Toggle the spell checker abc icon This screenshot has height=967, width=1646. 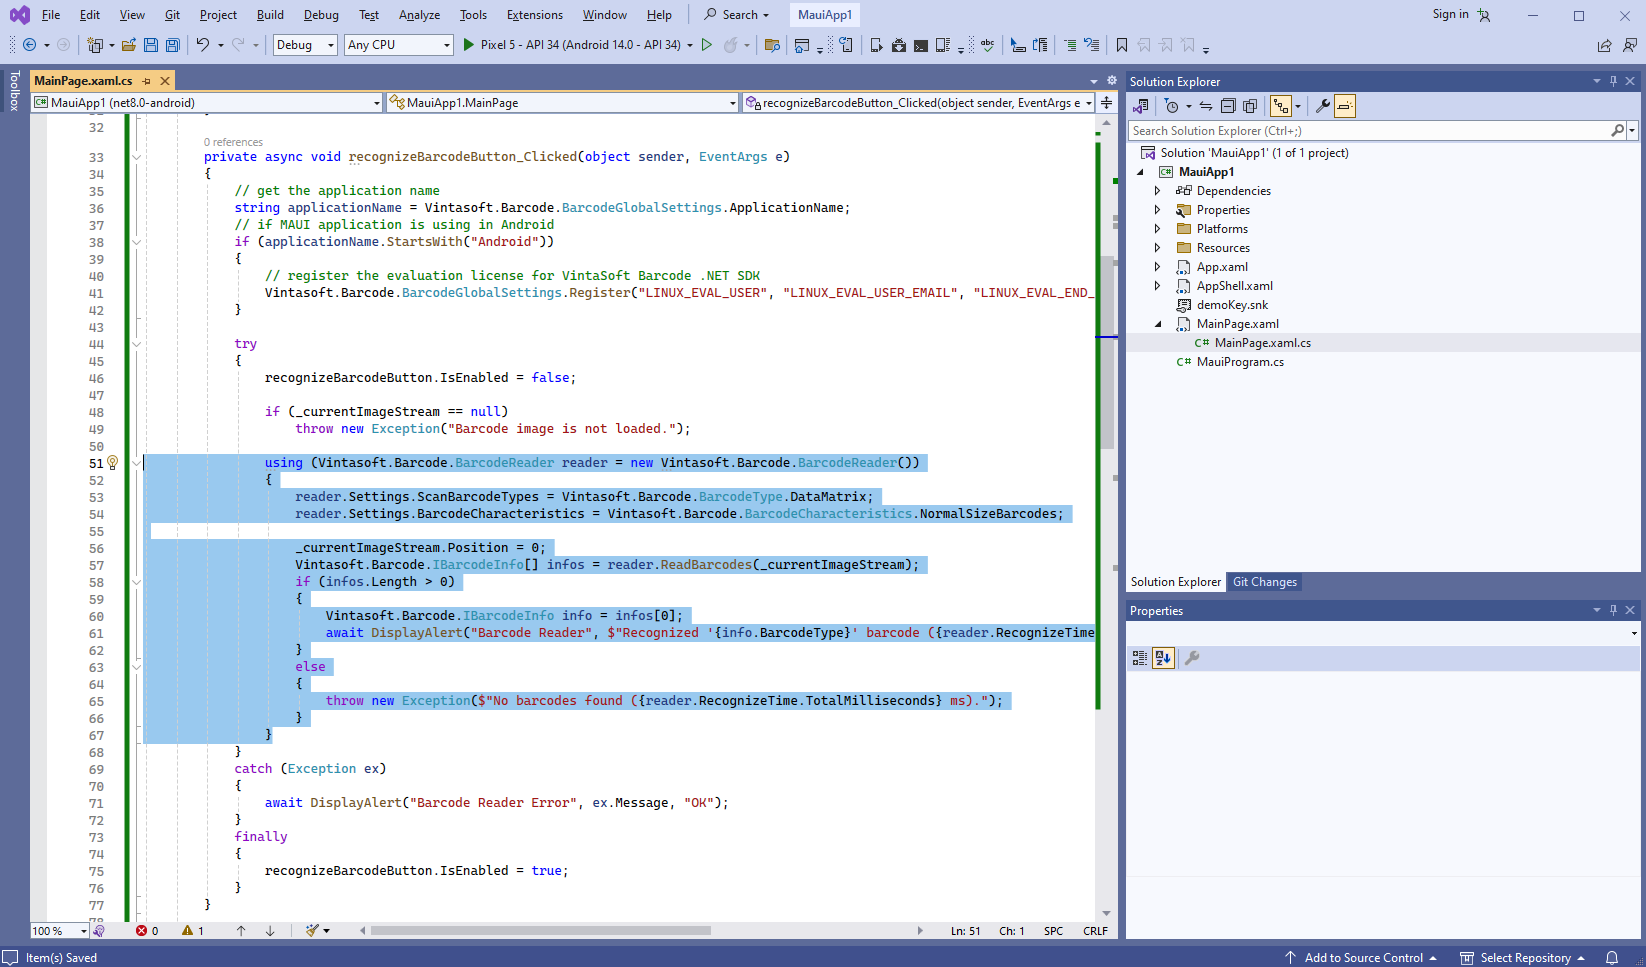click(x=988, y=45)
